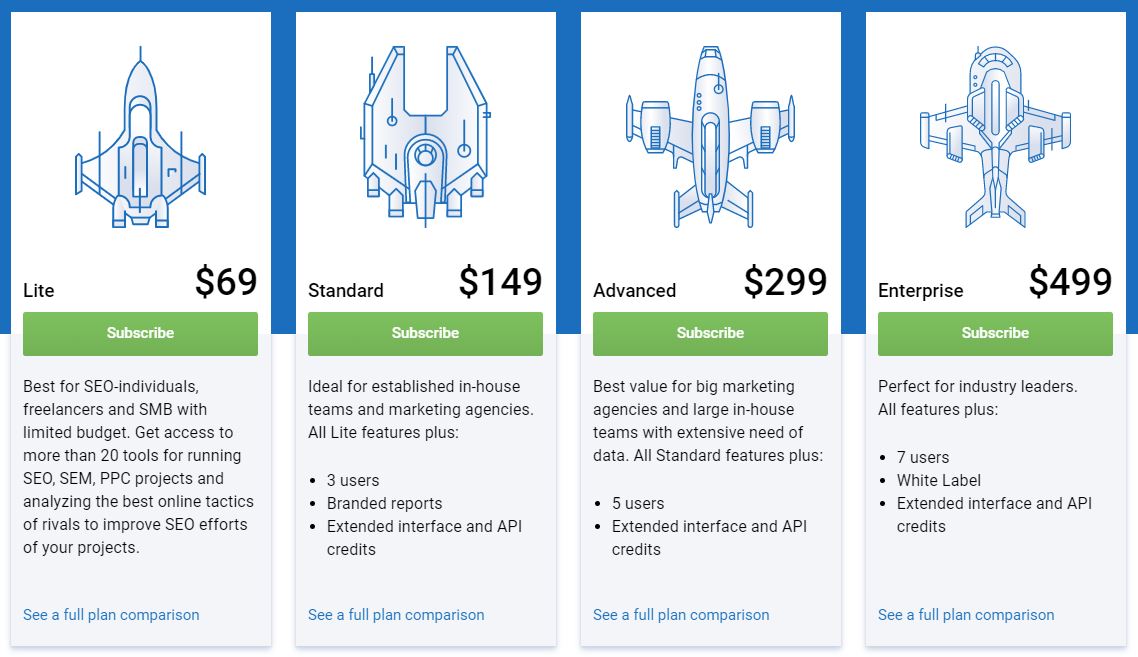Subscribe to the Enterprise plan
1138x657 pixels.
[x=995, y=333]
